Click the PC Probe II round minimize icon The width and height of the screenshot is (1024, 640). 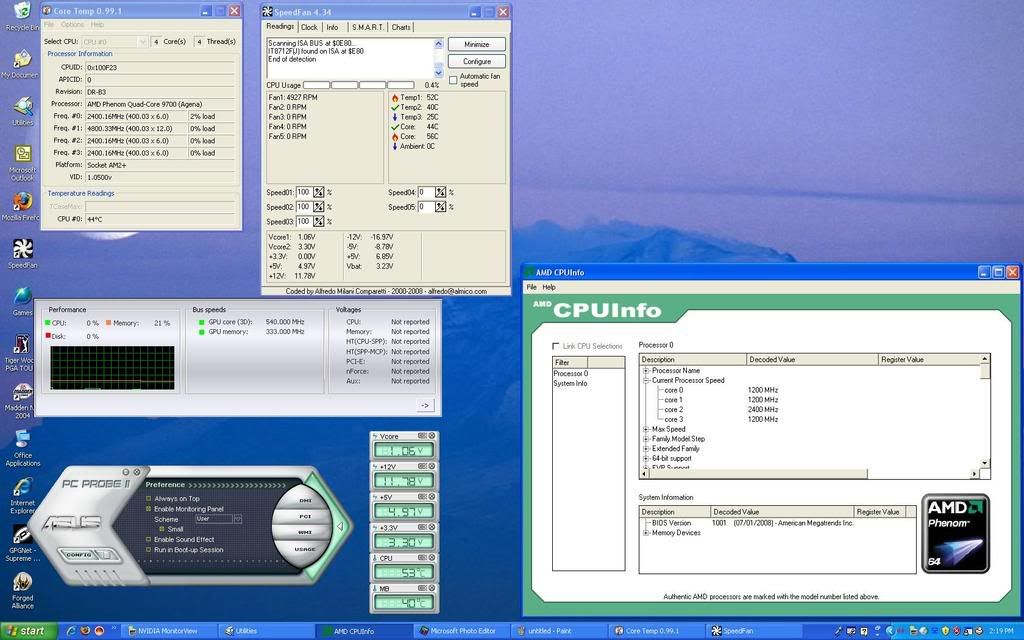126,472
